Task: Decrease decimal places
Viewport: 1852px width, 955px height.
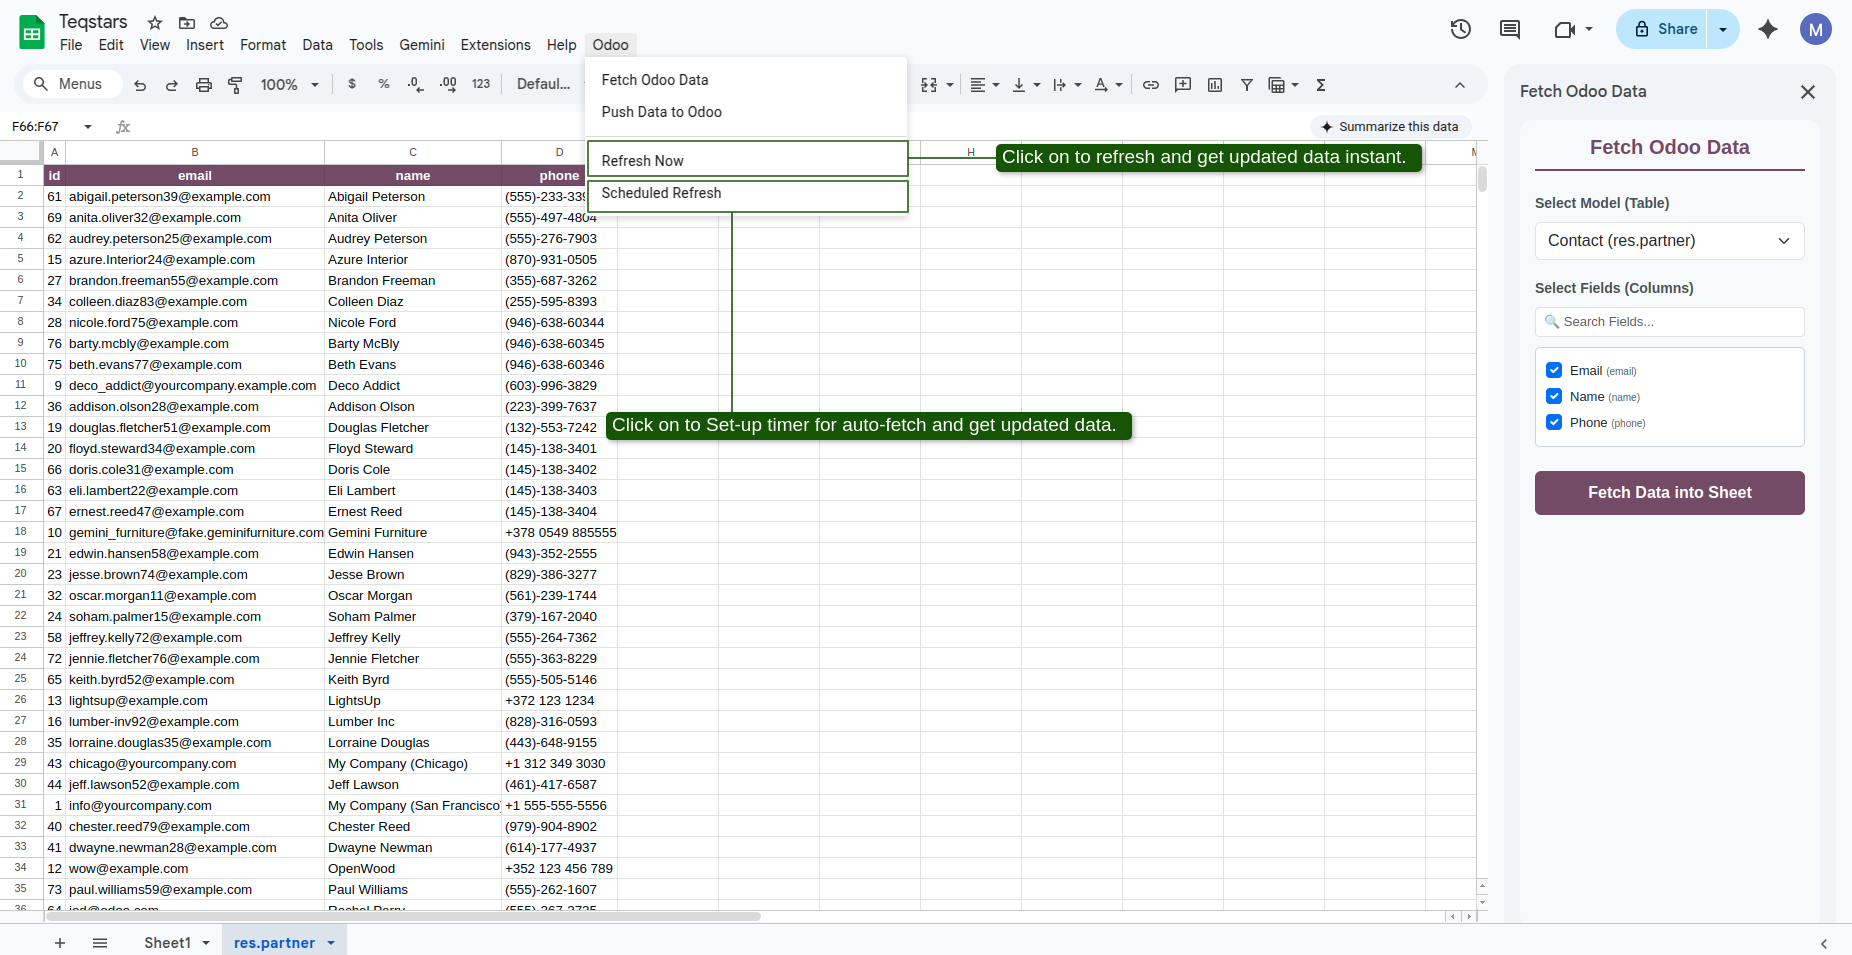Action: pyautogui.click(x=416, y=84)
